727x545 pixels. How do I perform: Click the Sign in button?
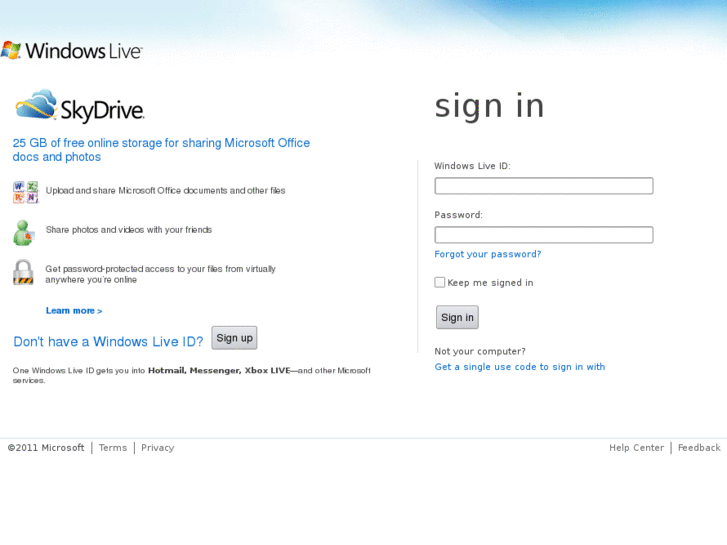pyautogui.click(x=457, y=317)
